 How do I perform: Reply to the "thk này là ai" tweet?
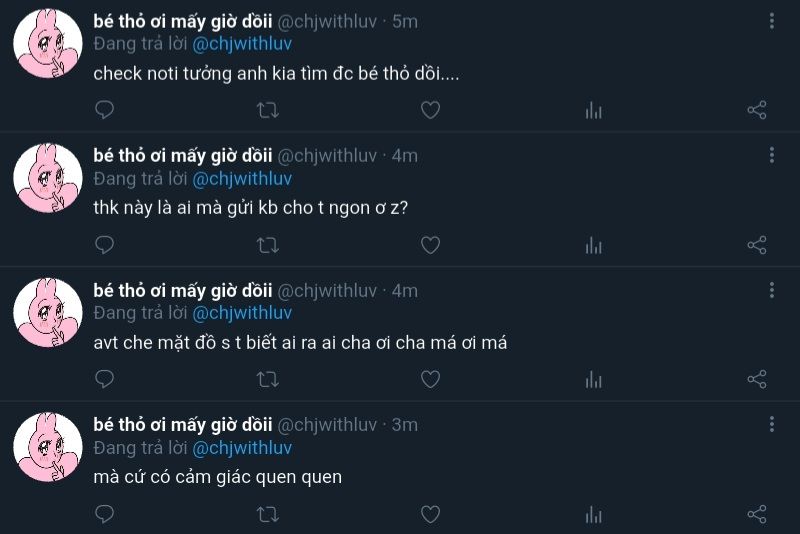click(x=104, y=244)
